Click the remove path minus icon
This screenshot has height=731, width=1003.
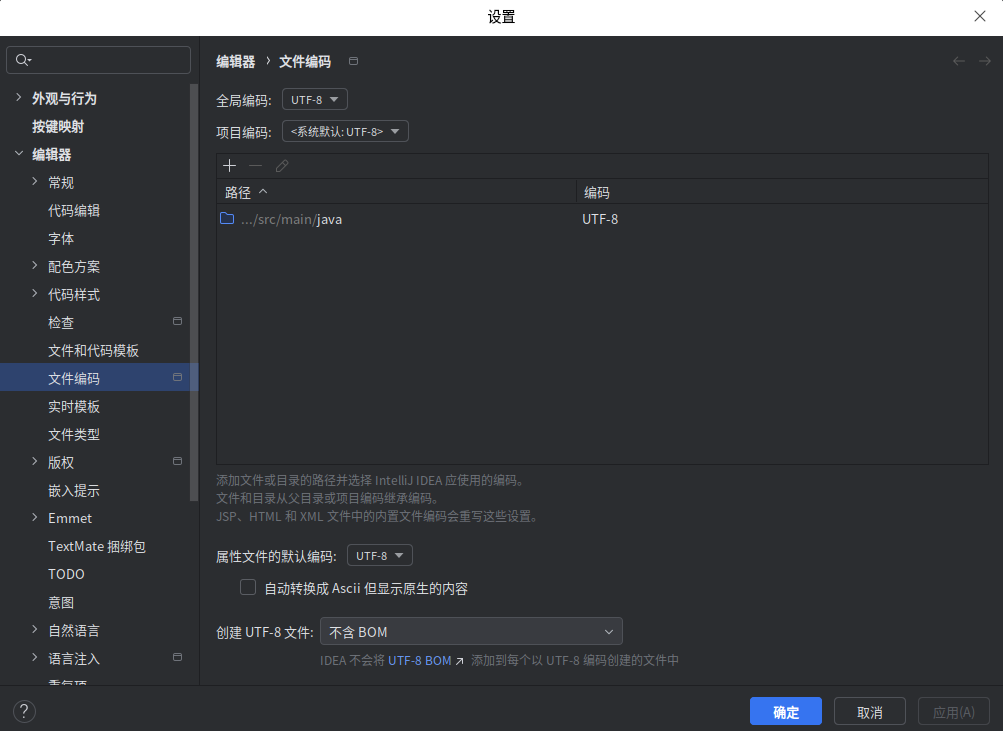pos(256,166)
